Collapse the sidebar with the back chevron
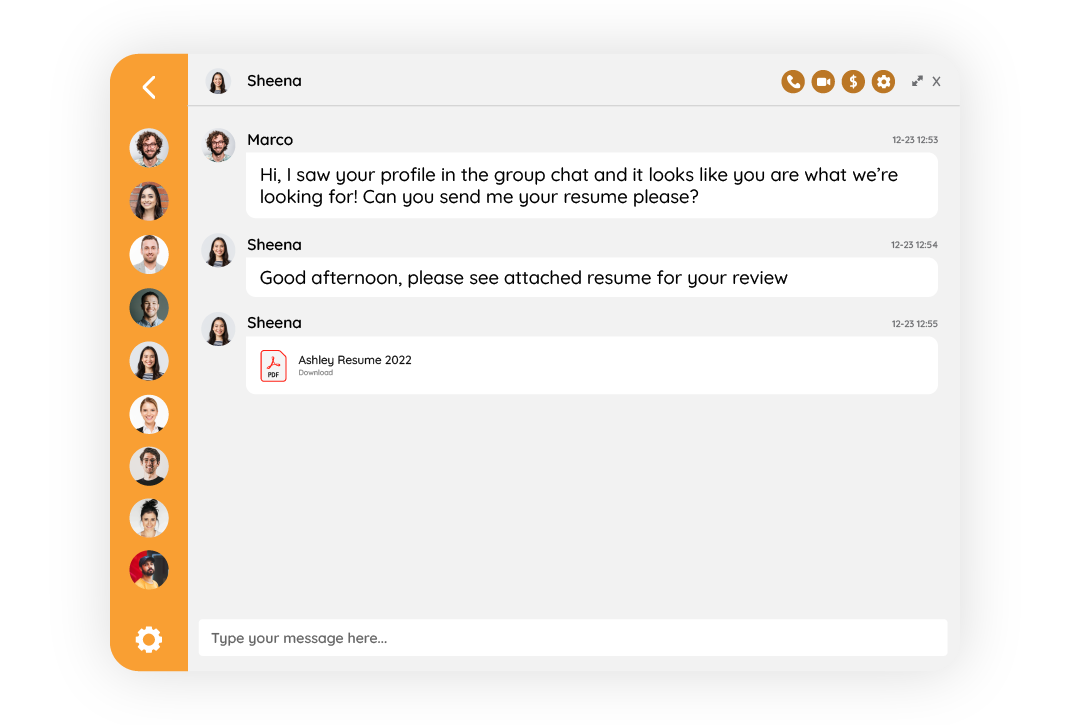This screenshot has height=725, width=1070. 148,87
